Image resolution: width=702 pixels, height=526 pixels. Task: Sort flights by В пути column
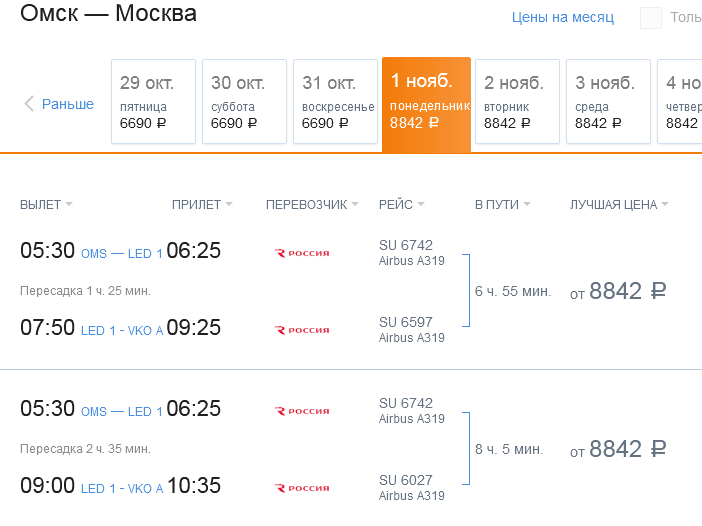(x=502, y=205)
